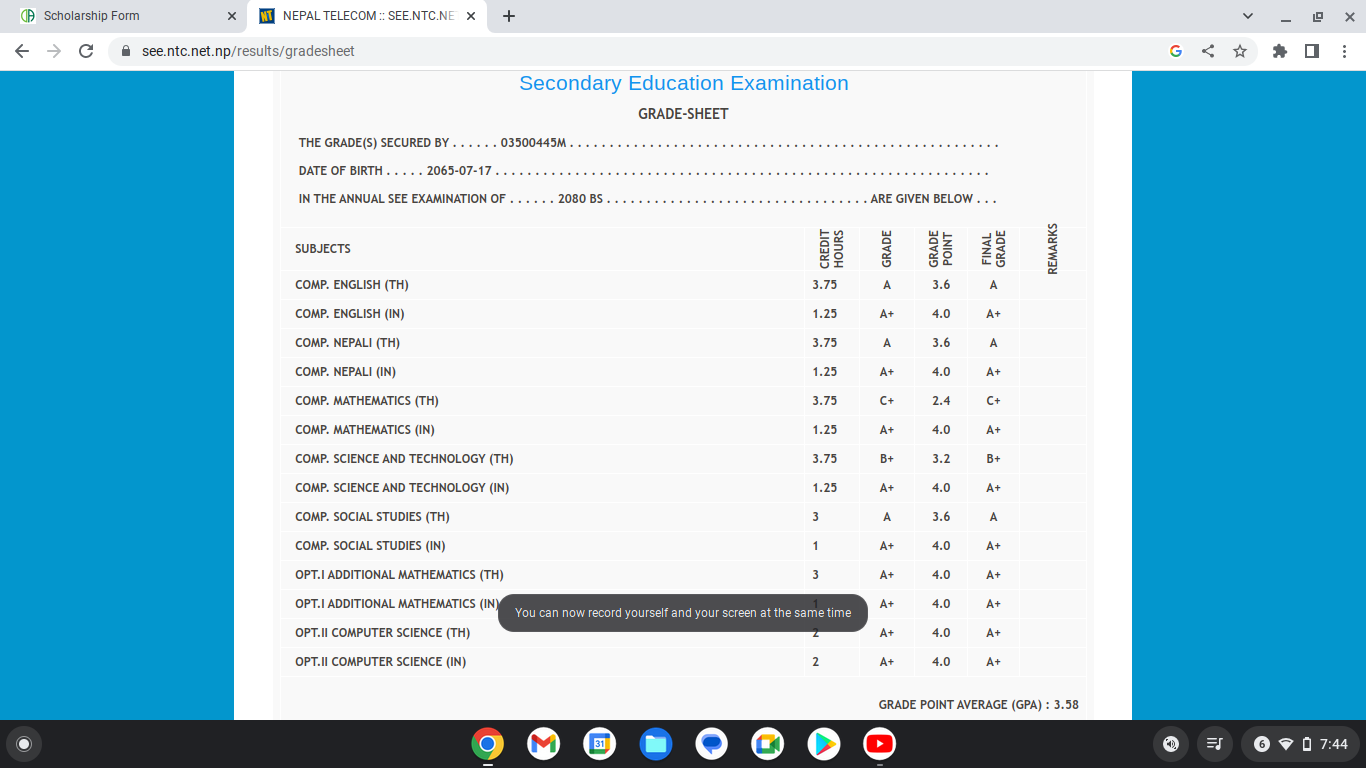Click the launcher circle button
Screen dimensions: 1366x768
pos(24,744)
